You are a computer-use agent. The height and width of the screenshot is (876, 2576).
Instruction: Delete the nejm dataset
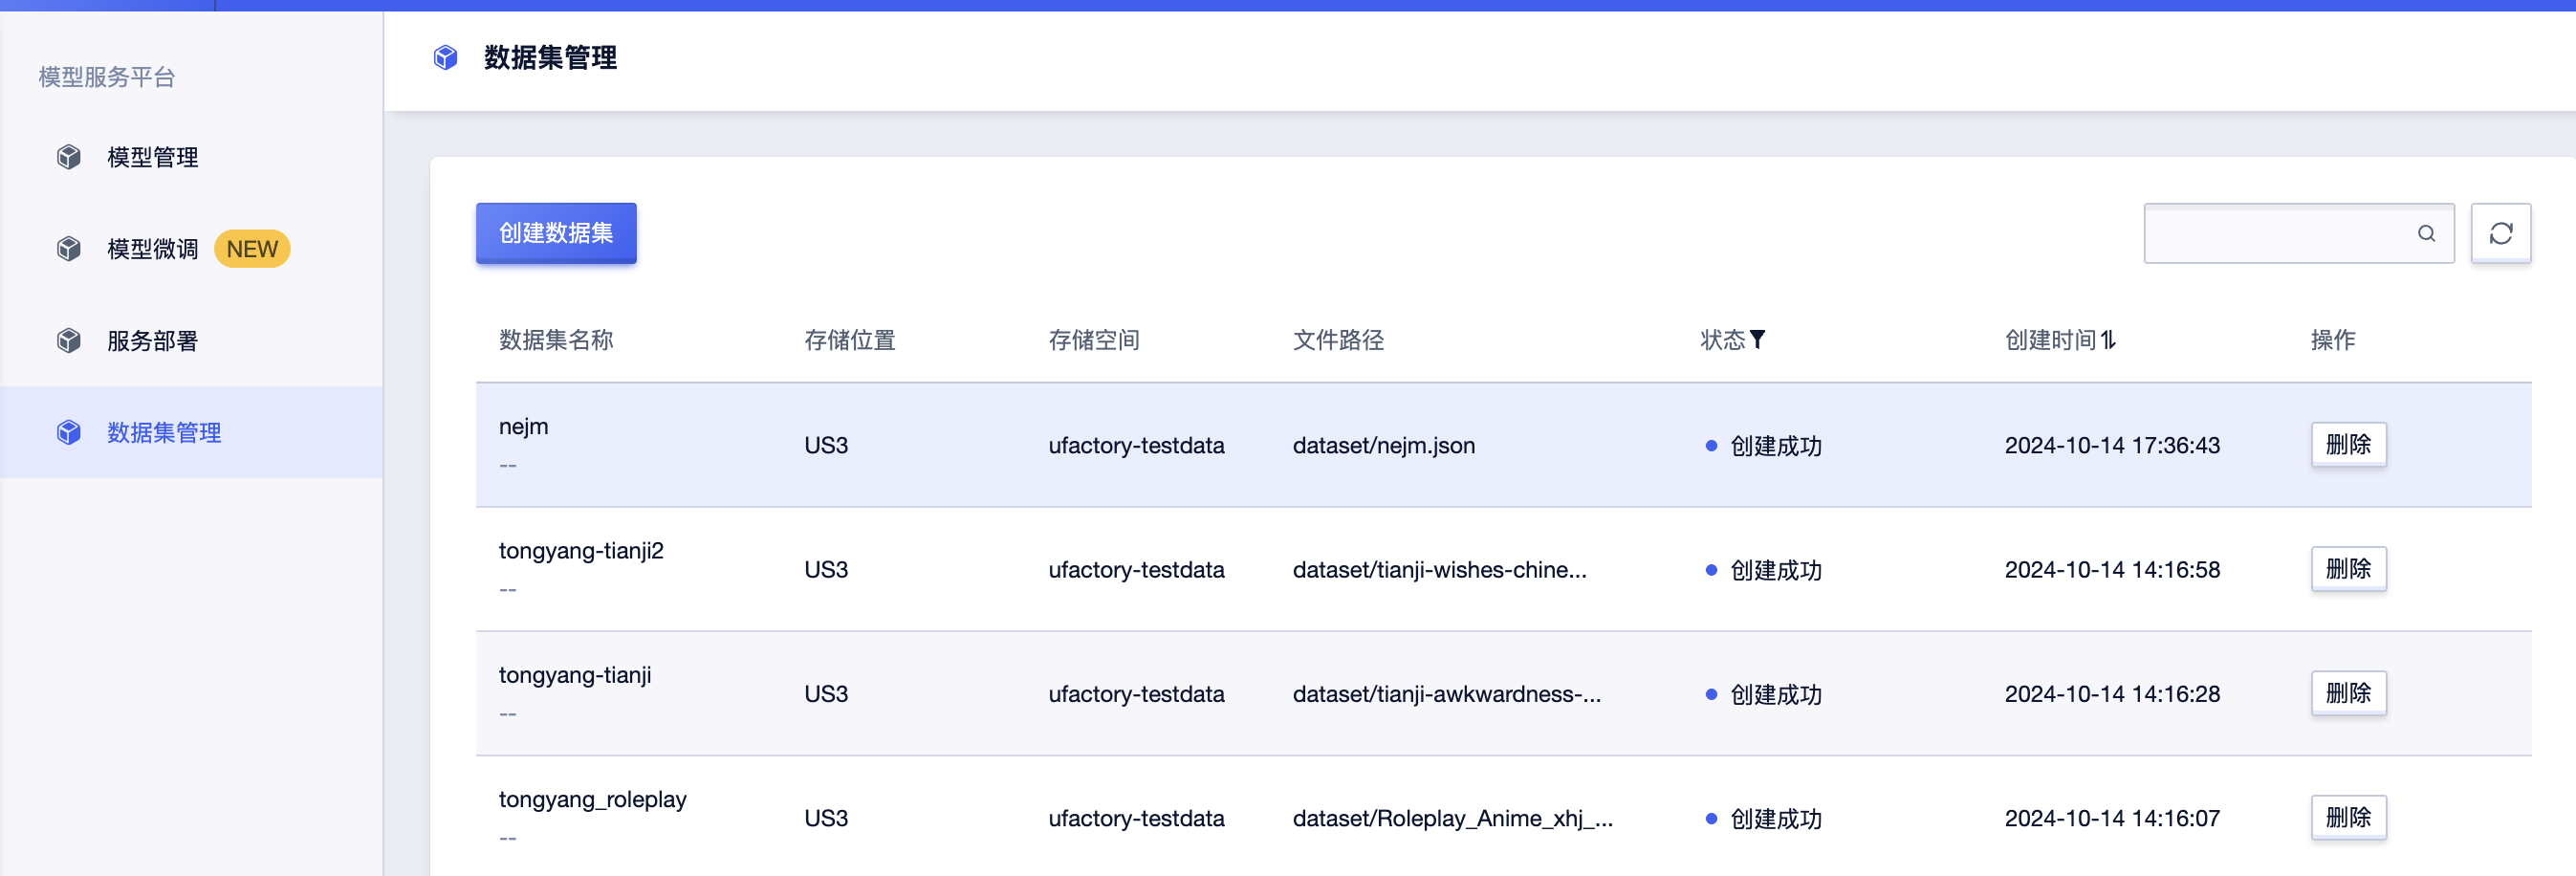(2349, 444)
